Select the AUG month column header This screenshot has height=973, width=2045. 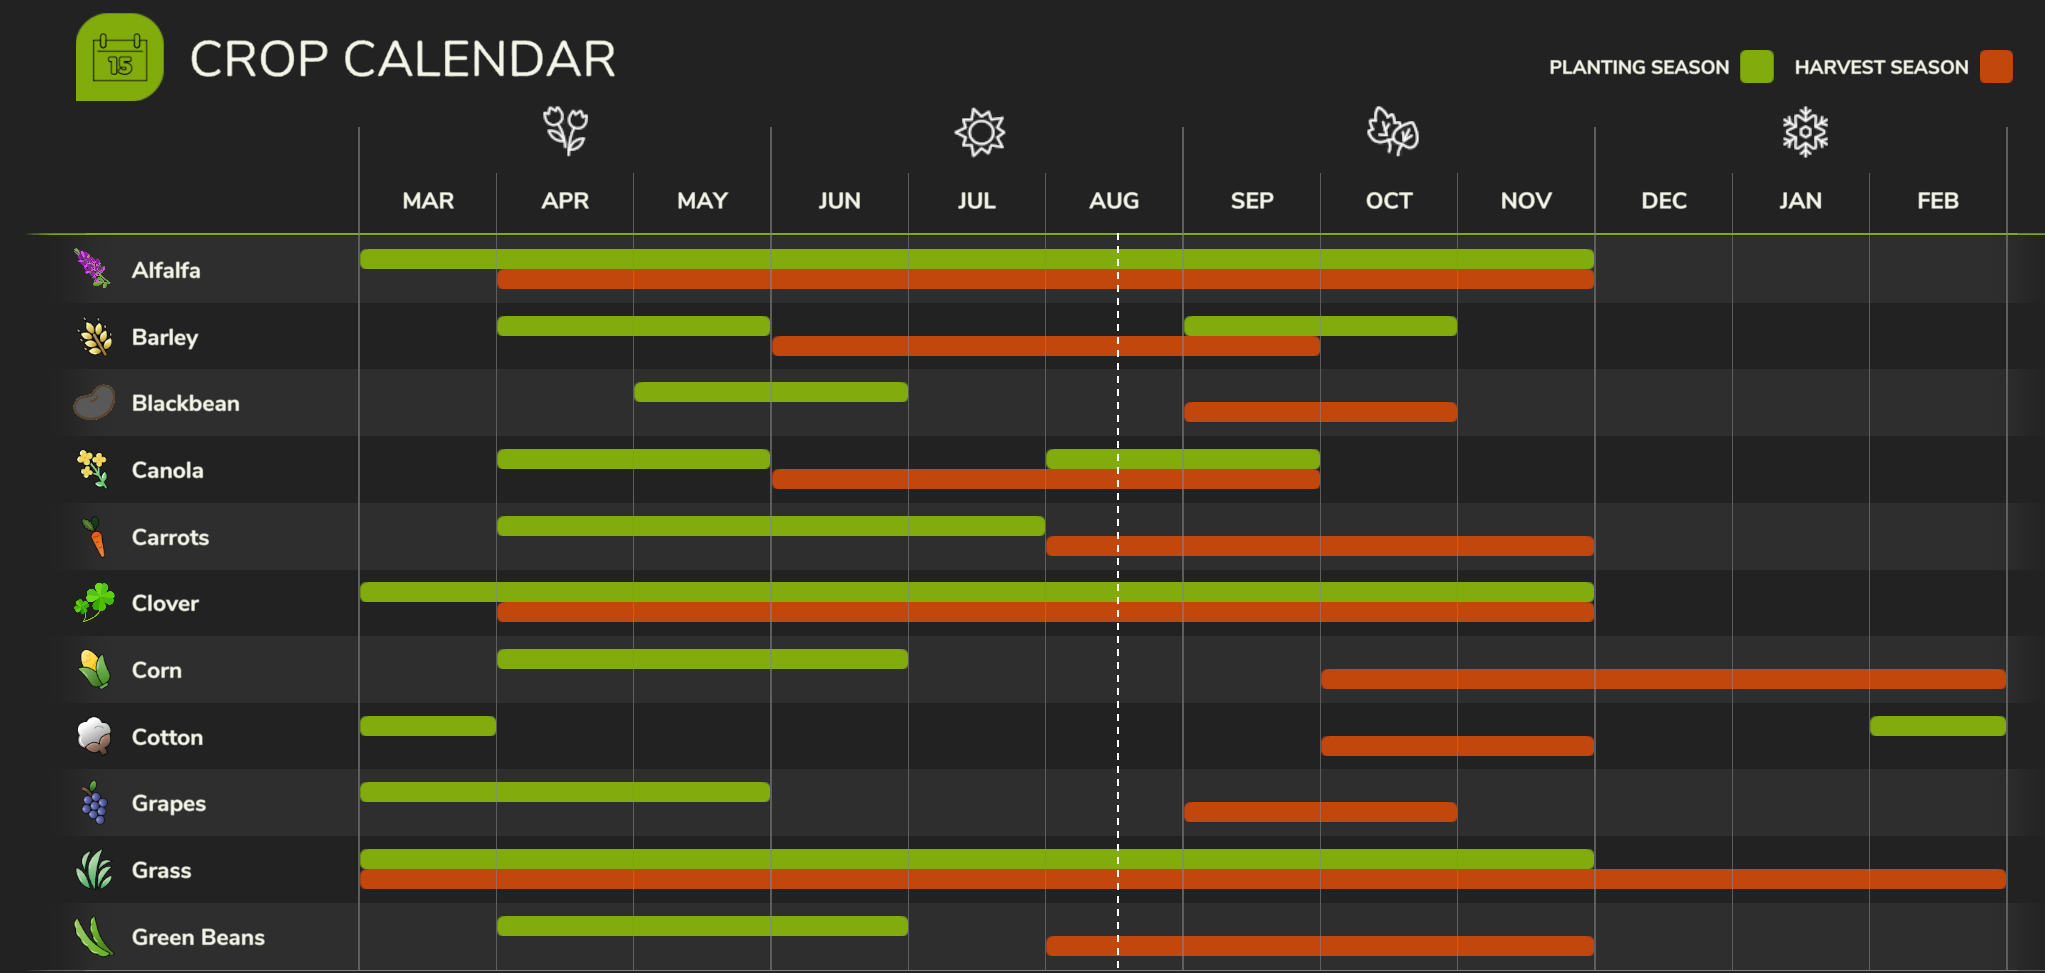(x=1114, y=201)
